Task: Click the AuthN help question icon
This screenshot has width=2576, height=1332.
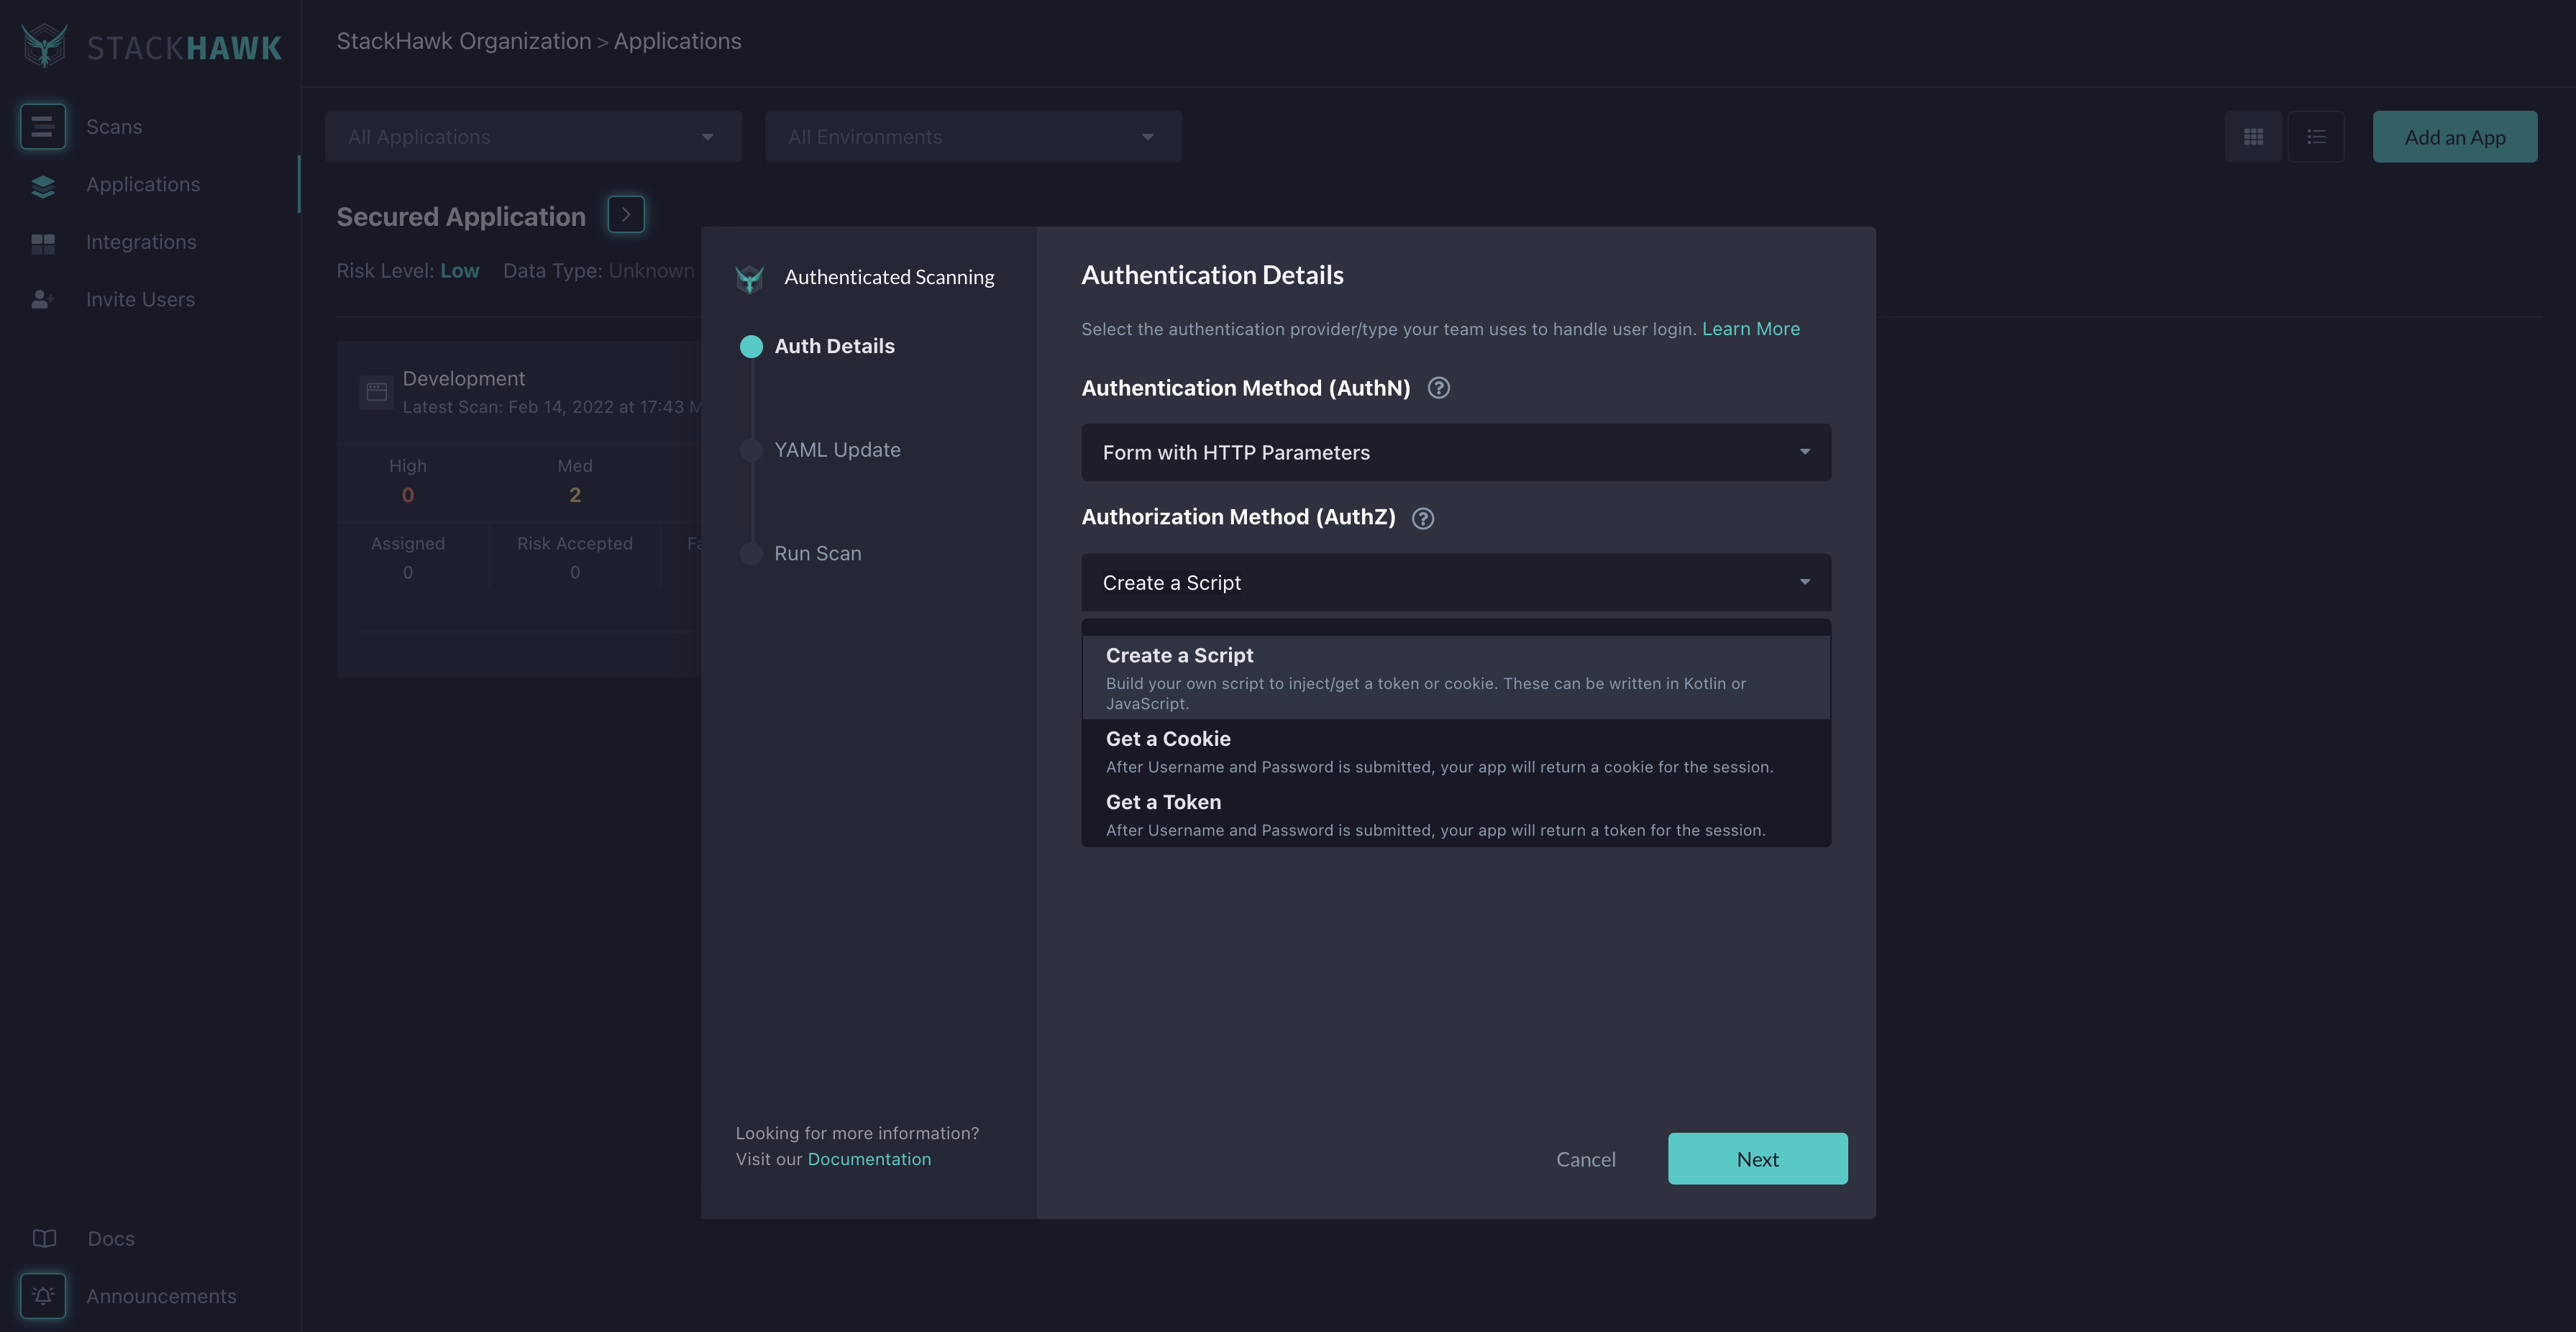Action: (x=1439, y=388)
